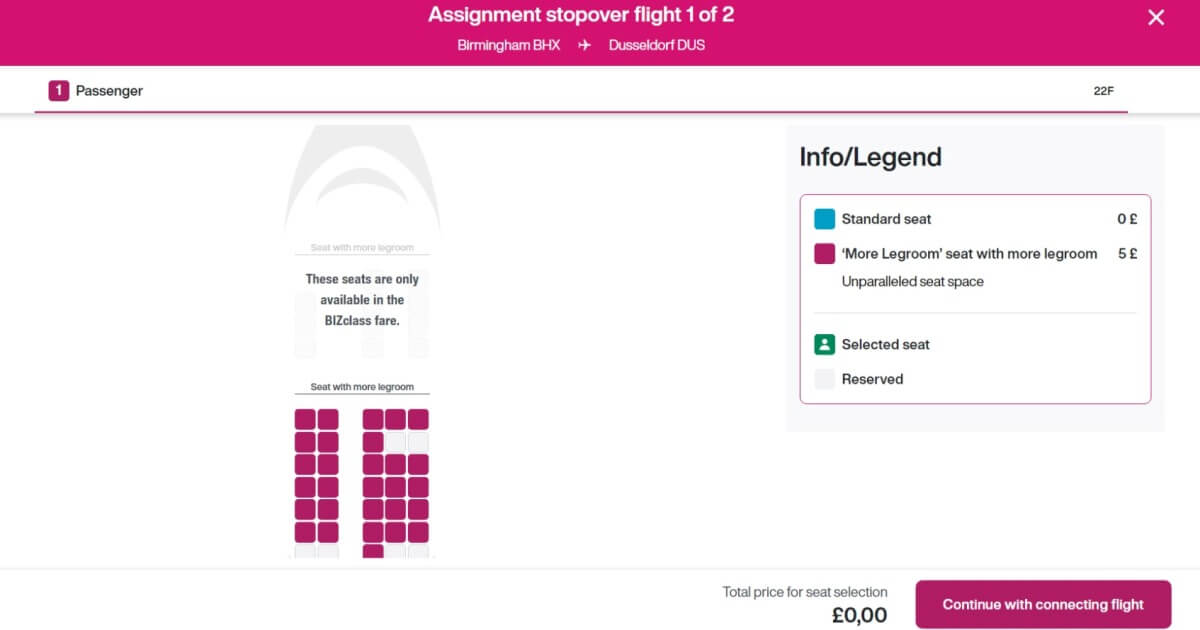Click the BIZclass fare notice on seat map
The height and width of the screenshot is (630, 1200).
362,300
